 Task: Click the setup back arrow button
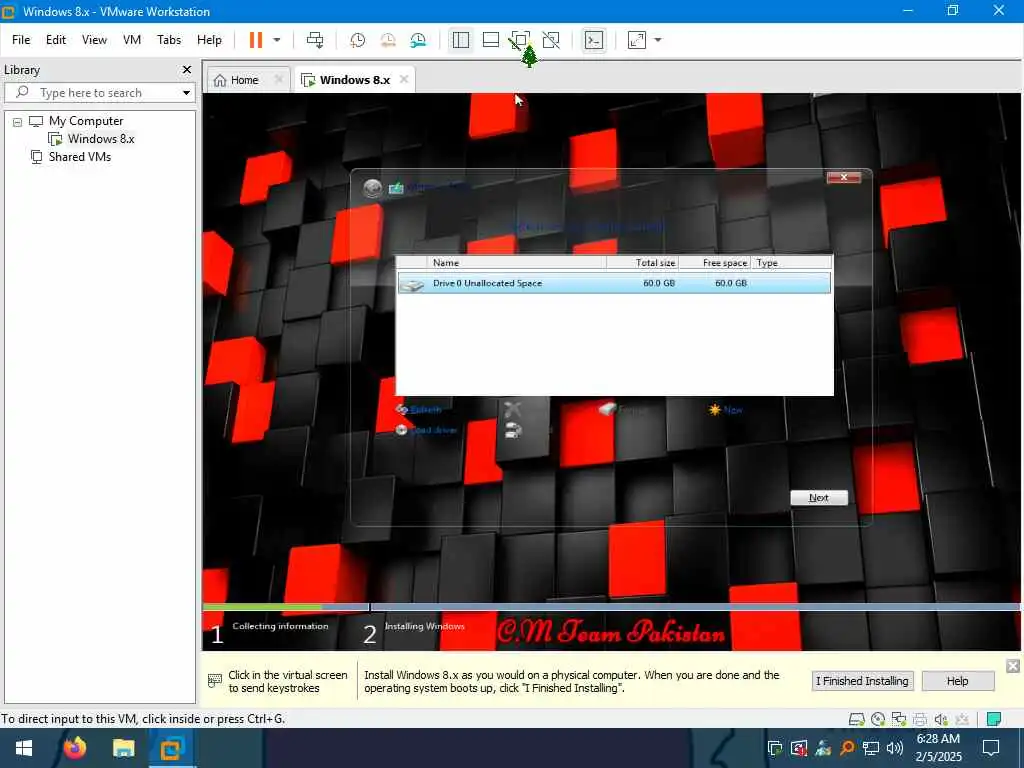tap(373, 188)
